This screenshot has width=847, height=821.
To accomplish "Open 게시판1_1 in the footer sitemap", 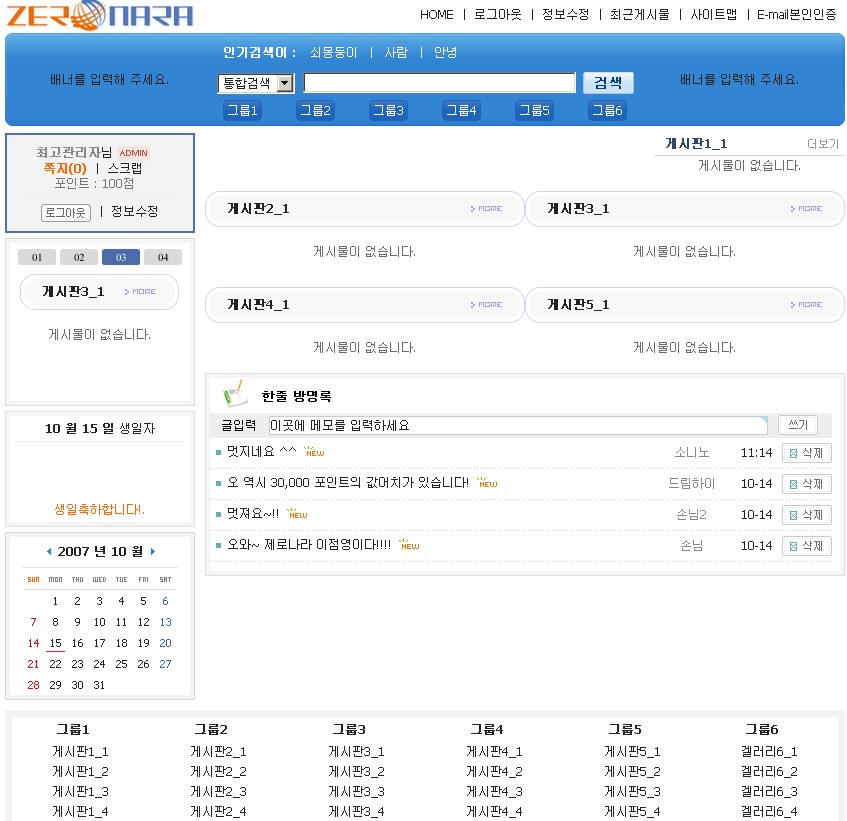I will [x=80, y=752].
